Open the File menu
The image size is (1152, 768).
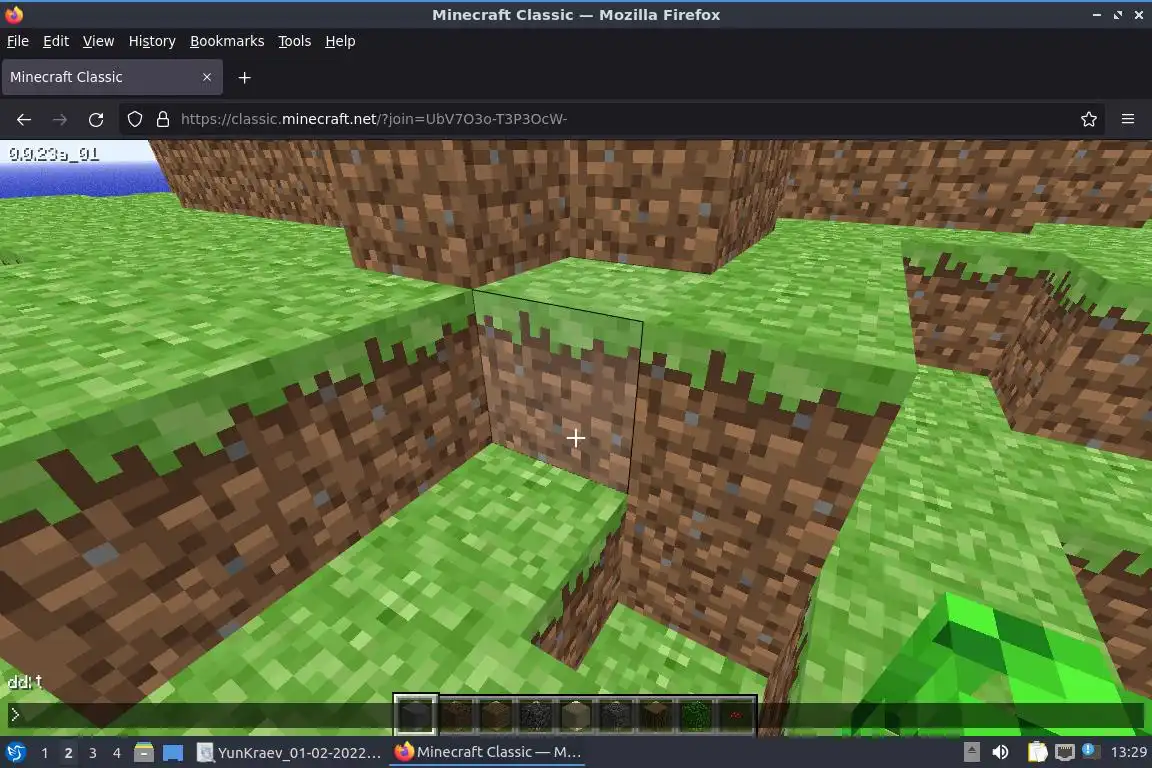(x=18, y=41)
